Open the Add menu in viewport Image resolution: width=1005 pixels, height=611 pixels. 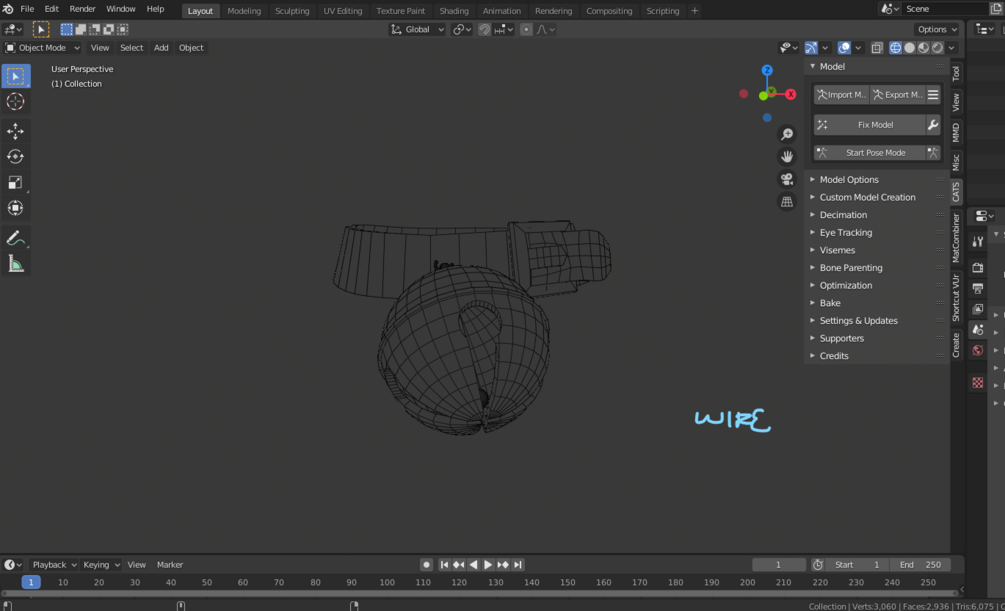pyautogui.click(x=161, y=47)
